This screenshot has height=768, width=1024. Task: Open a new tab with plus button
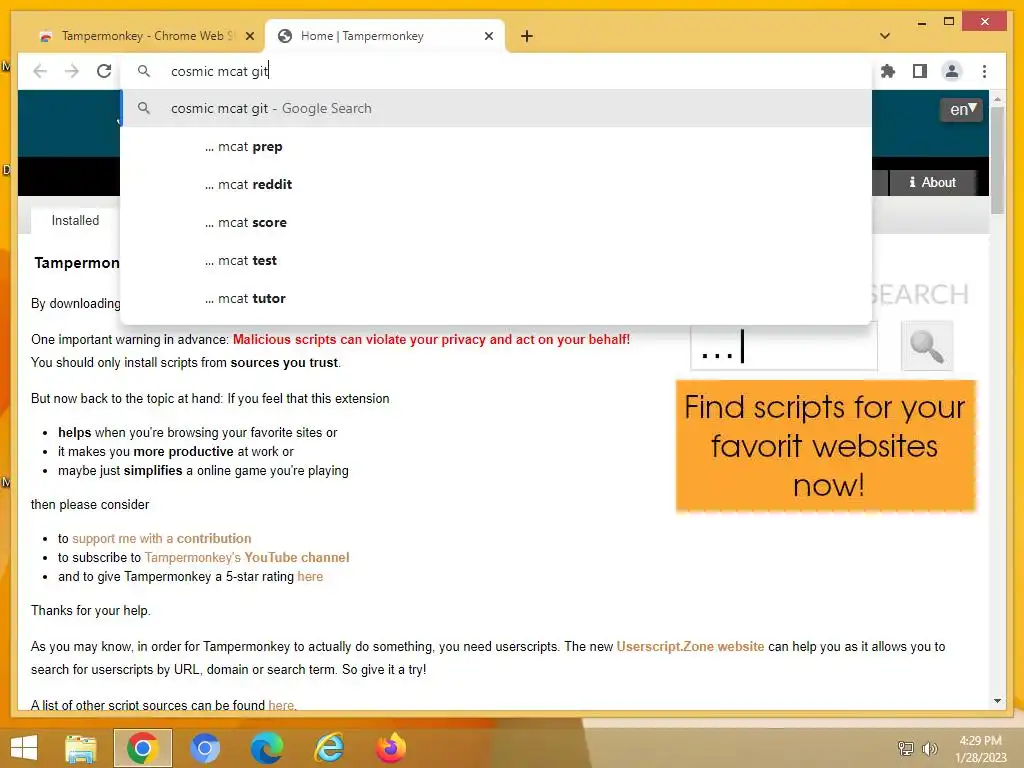527,36
